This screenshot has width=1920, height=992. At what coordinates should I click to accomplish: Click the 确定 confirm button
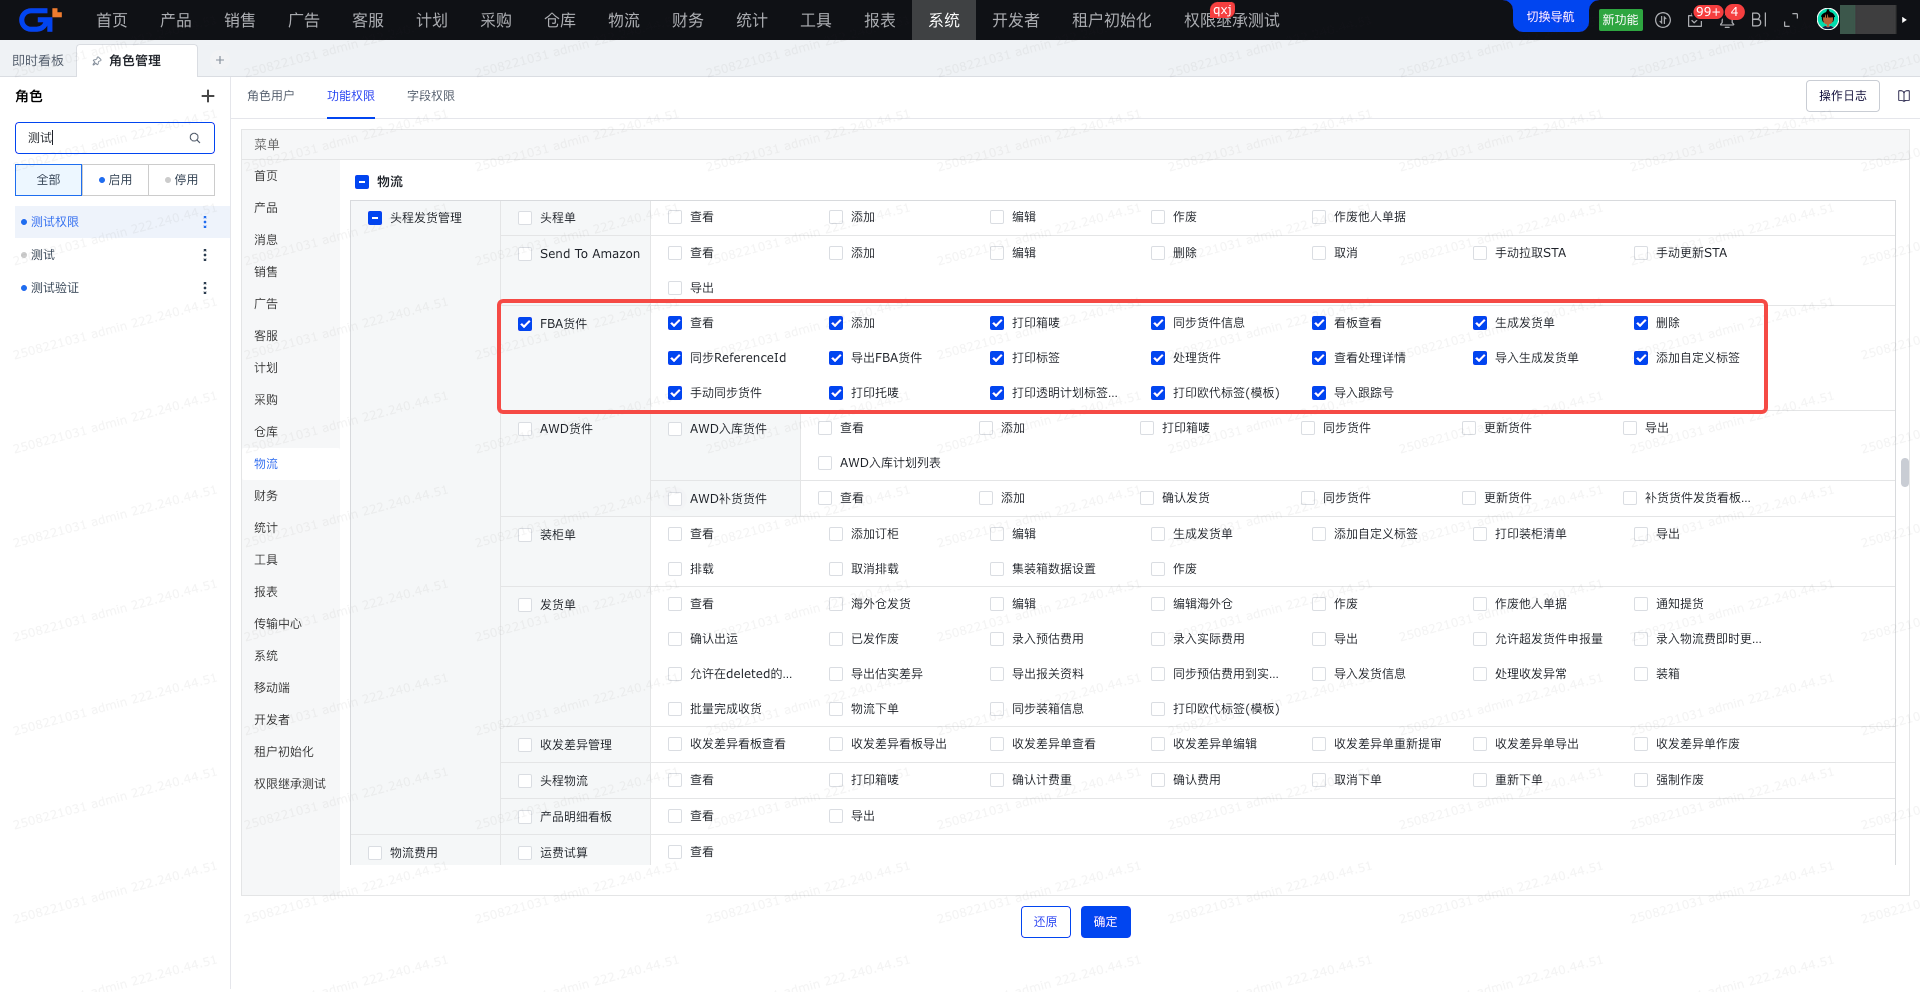click(x=1105, y=922)
